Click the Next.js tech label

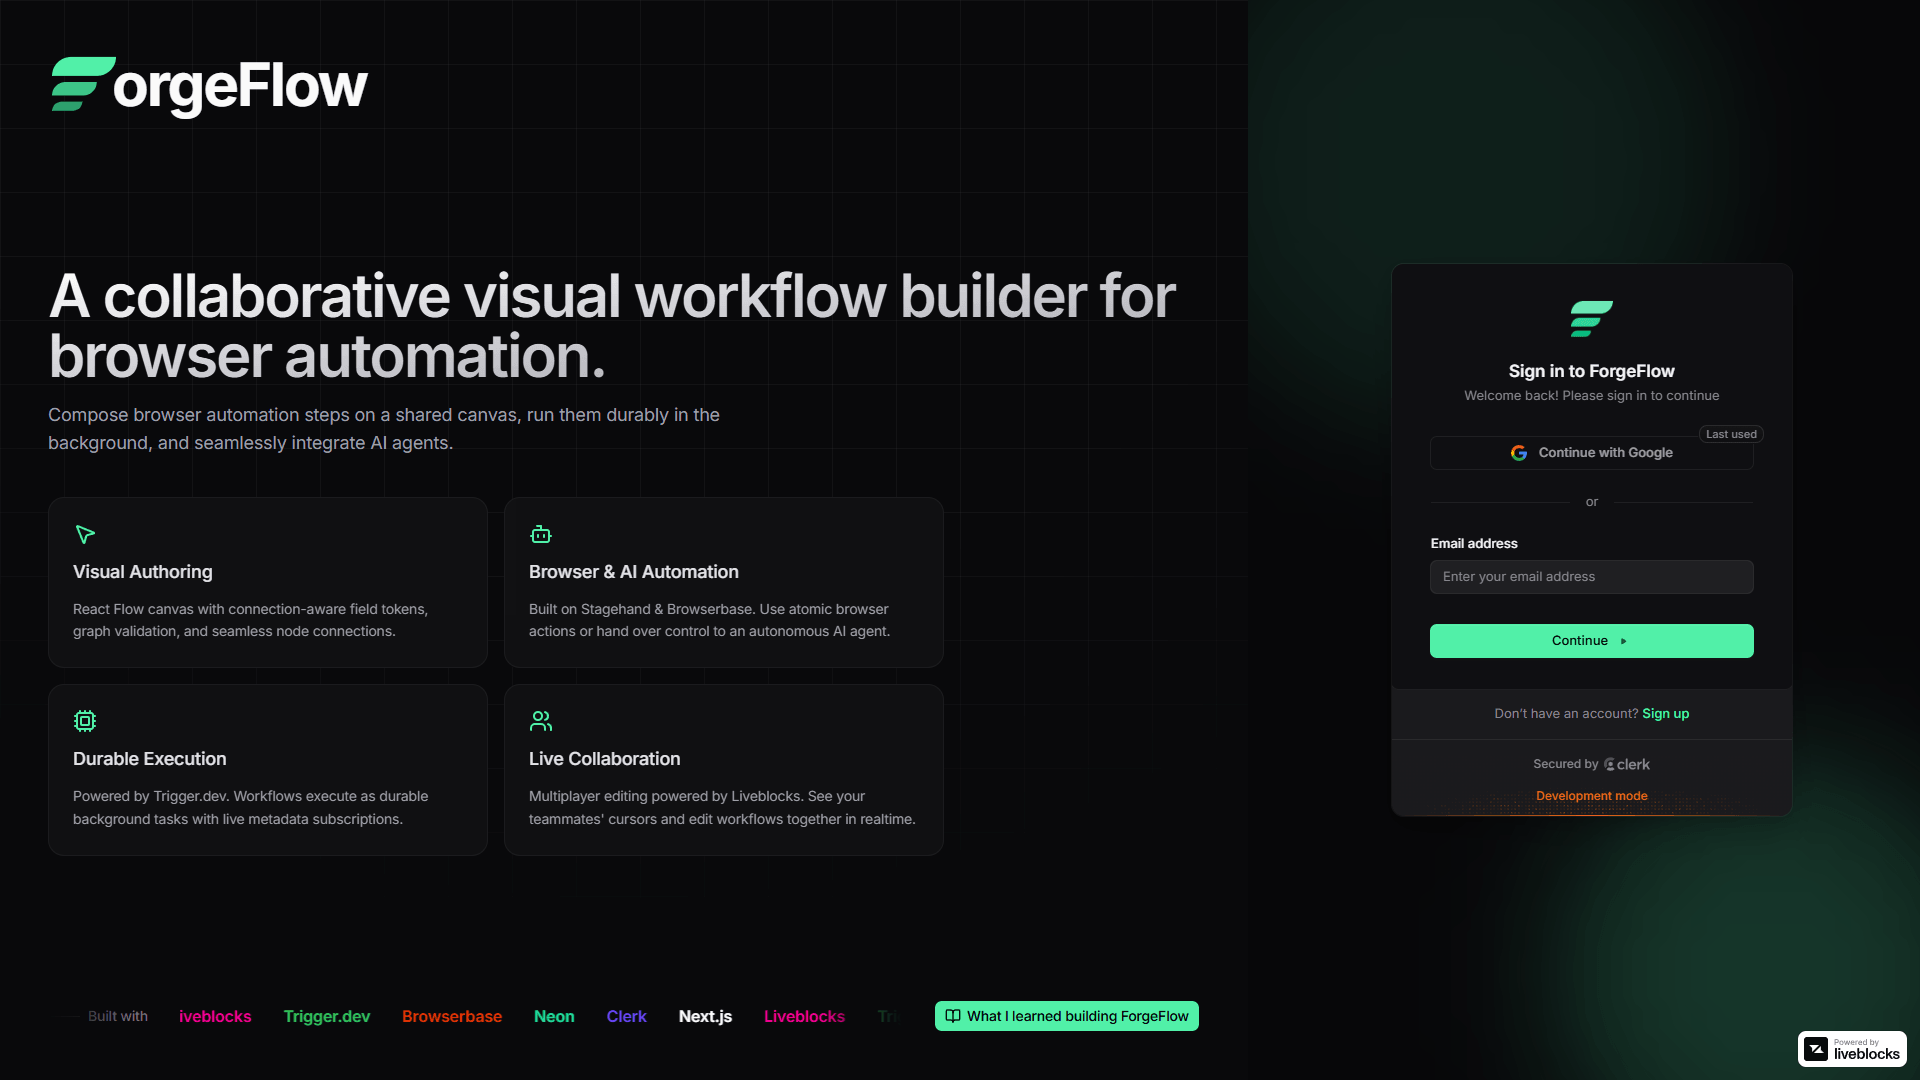705,1016
